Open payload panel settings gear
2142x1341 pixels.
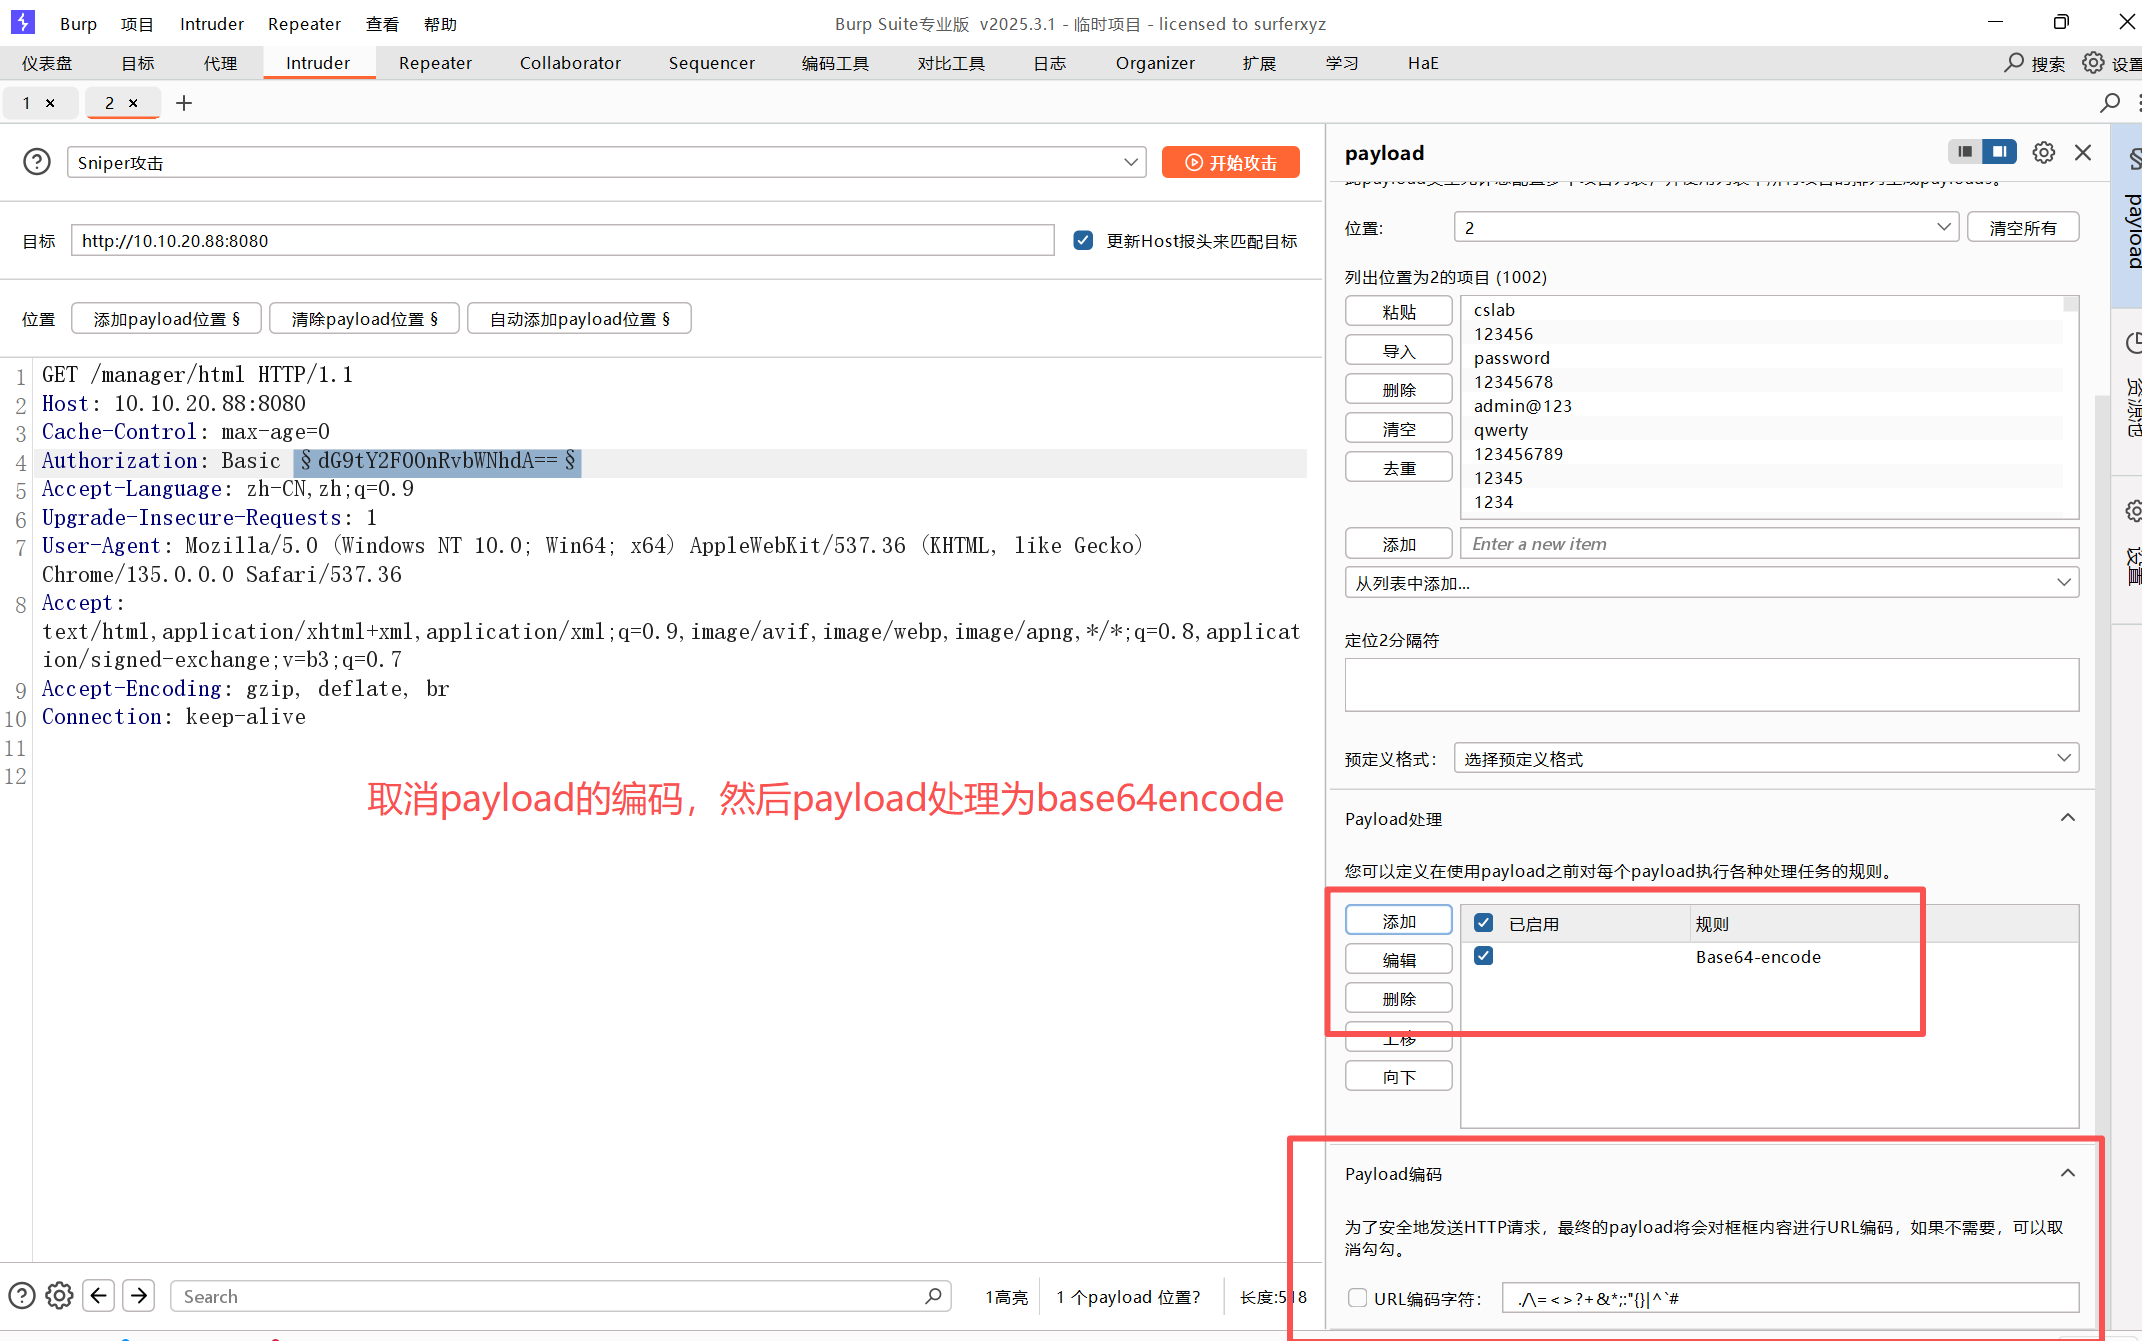click(x=2044, y=152)
